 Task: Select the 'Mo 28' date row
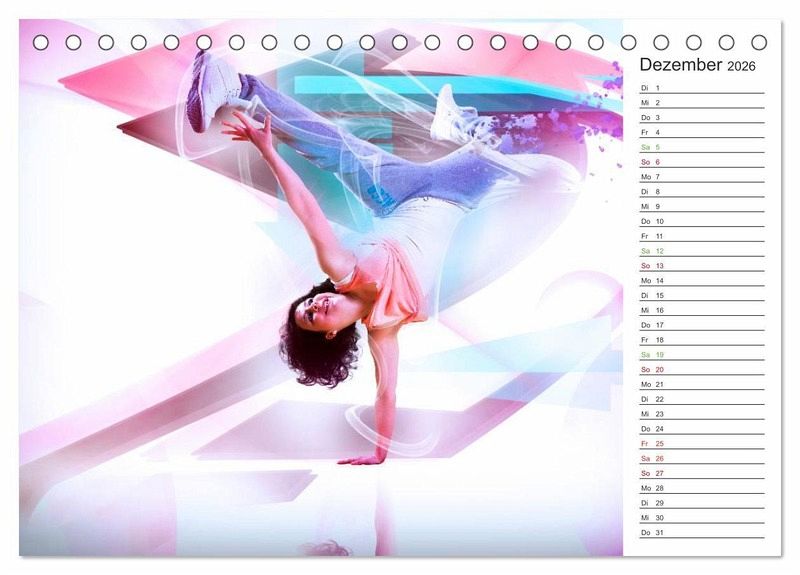pyautogui.click(x=702, y=487)
